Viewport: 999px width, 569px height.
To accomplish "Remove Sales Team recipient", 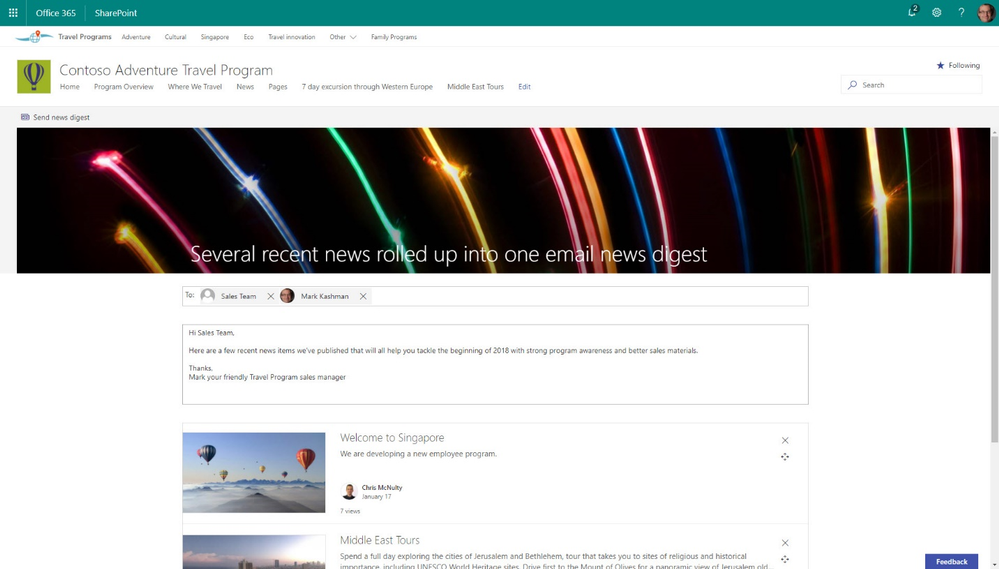I will point(271,296).
